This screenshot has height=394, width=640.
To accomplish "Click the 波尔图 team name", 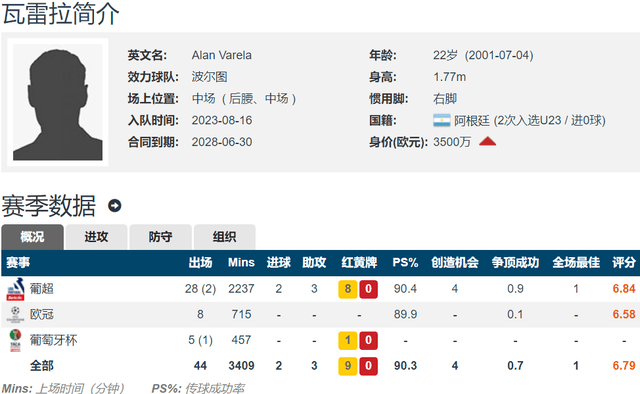I will click(x=209, y=77).
